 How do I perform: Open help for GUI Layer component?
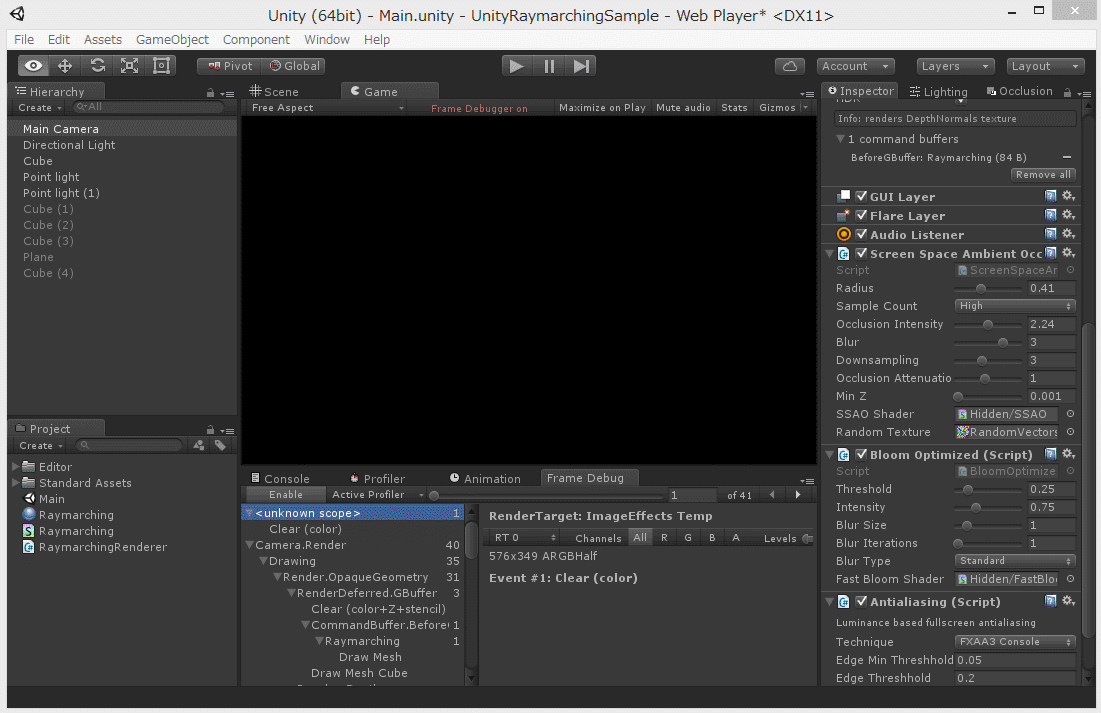coord(1050,197)
